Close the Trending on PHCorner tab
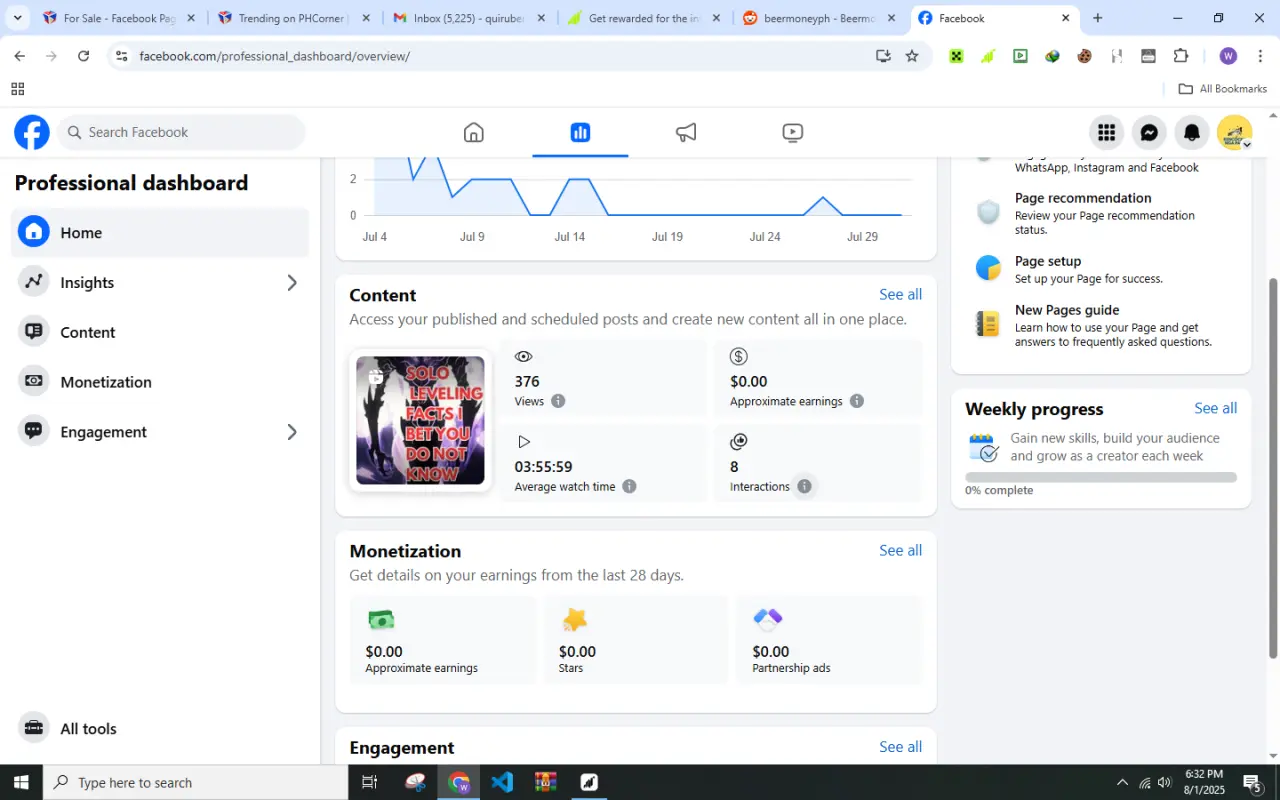1280x800 pixels. [366, 18]
